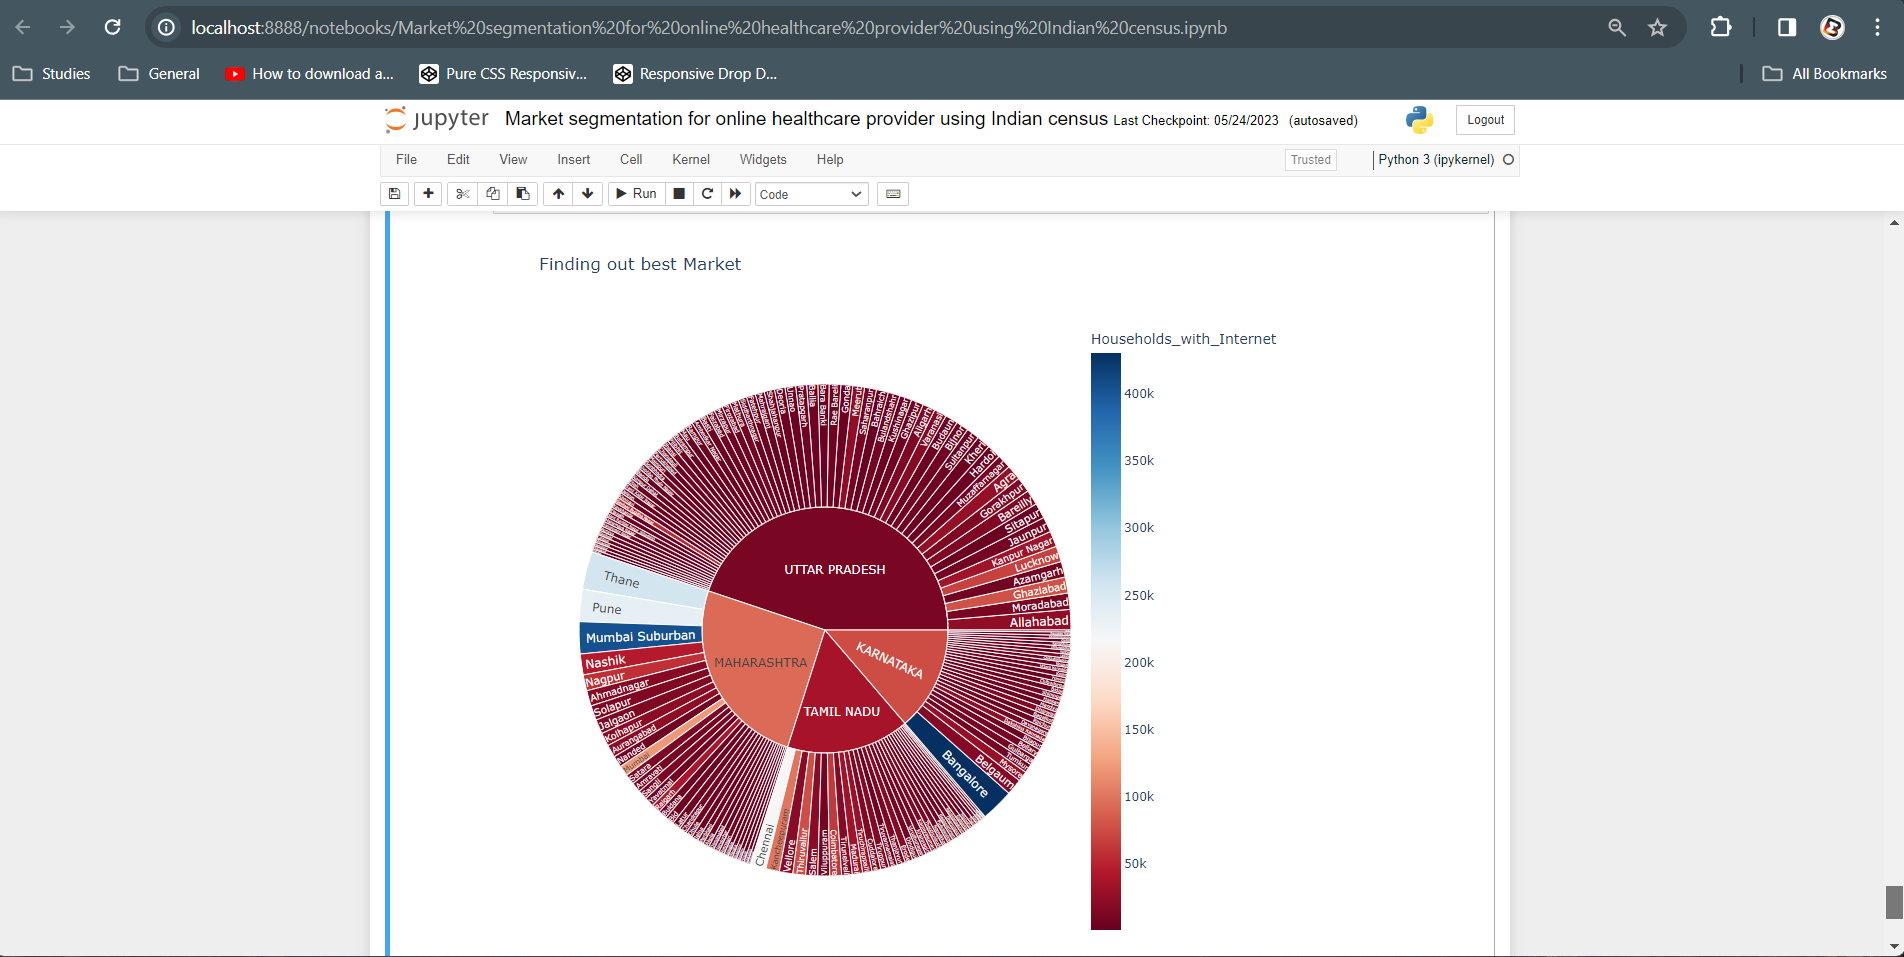Image resolution: width=1904 pixels, height=957 pixels.
Task: Open the cell type Code dropdown
Action: [x=811, y=194]
